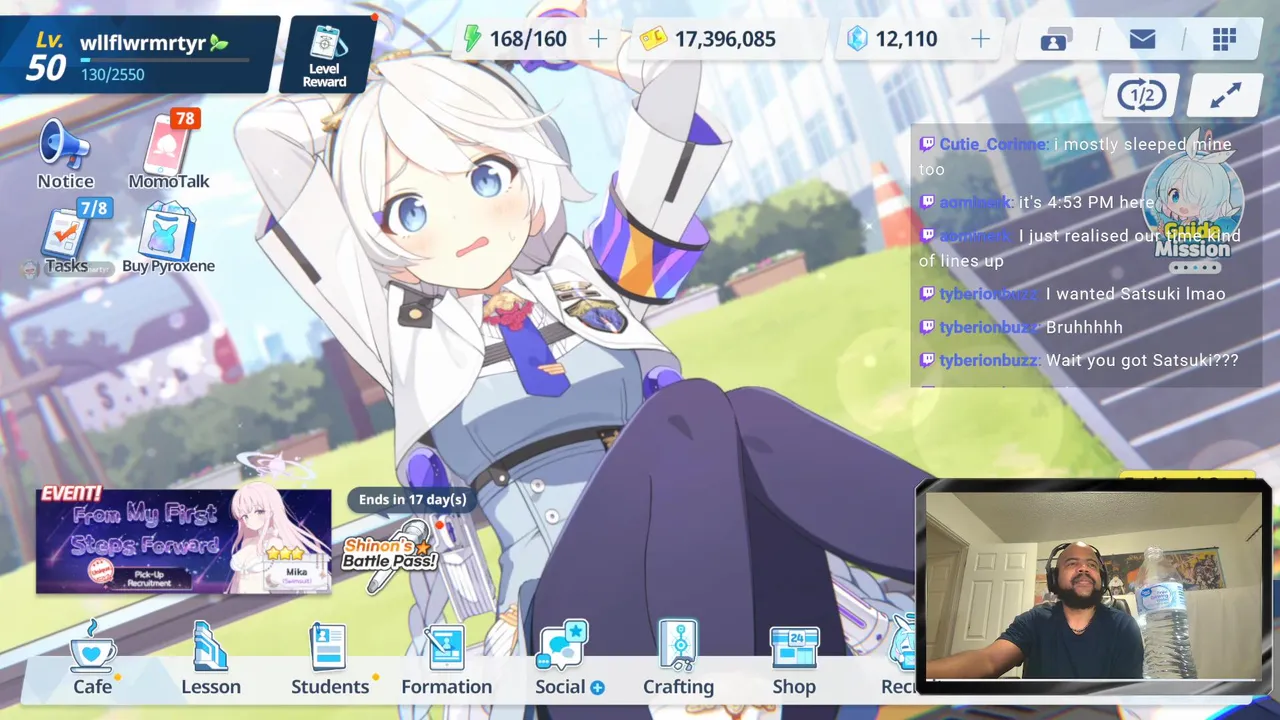The width and height of the screenshot is (1280, 720).
Task: Click the "I wanted Satsuki lmao" message
Action: pos(1135,294)
